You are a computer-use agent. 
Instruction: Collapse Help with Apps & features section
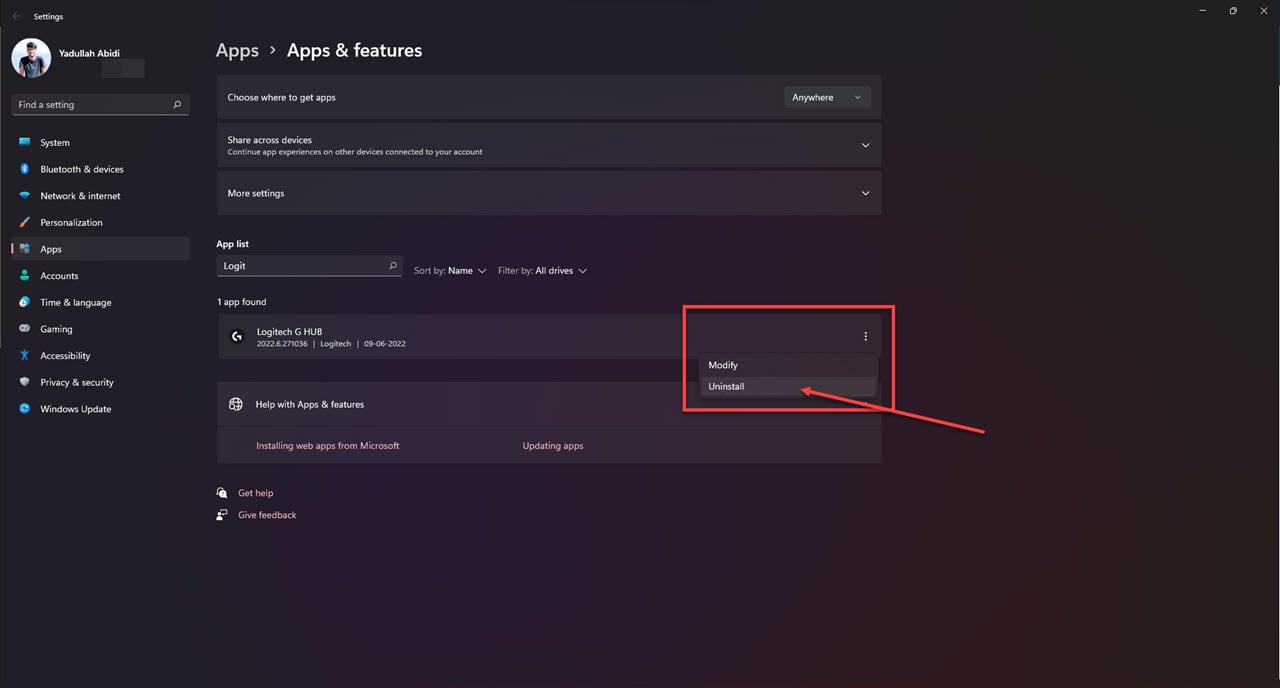865,405
